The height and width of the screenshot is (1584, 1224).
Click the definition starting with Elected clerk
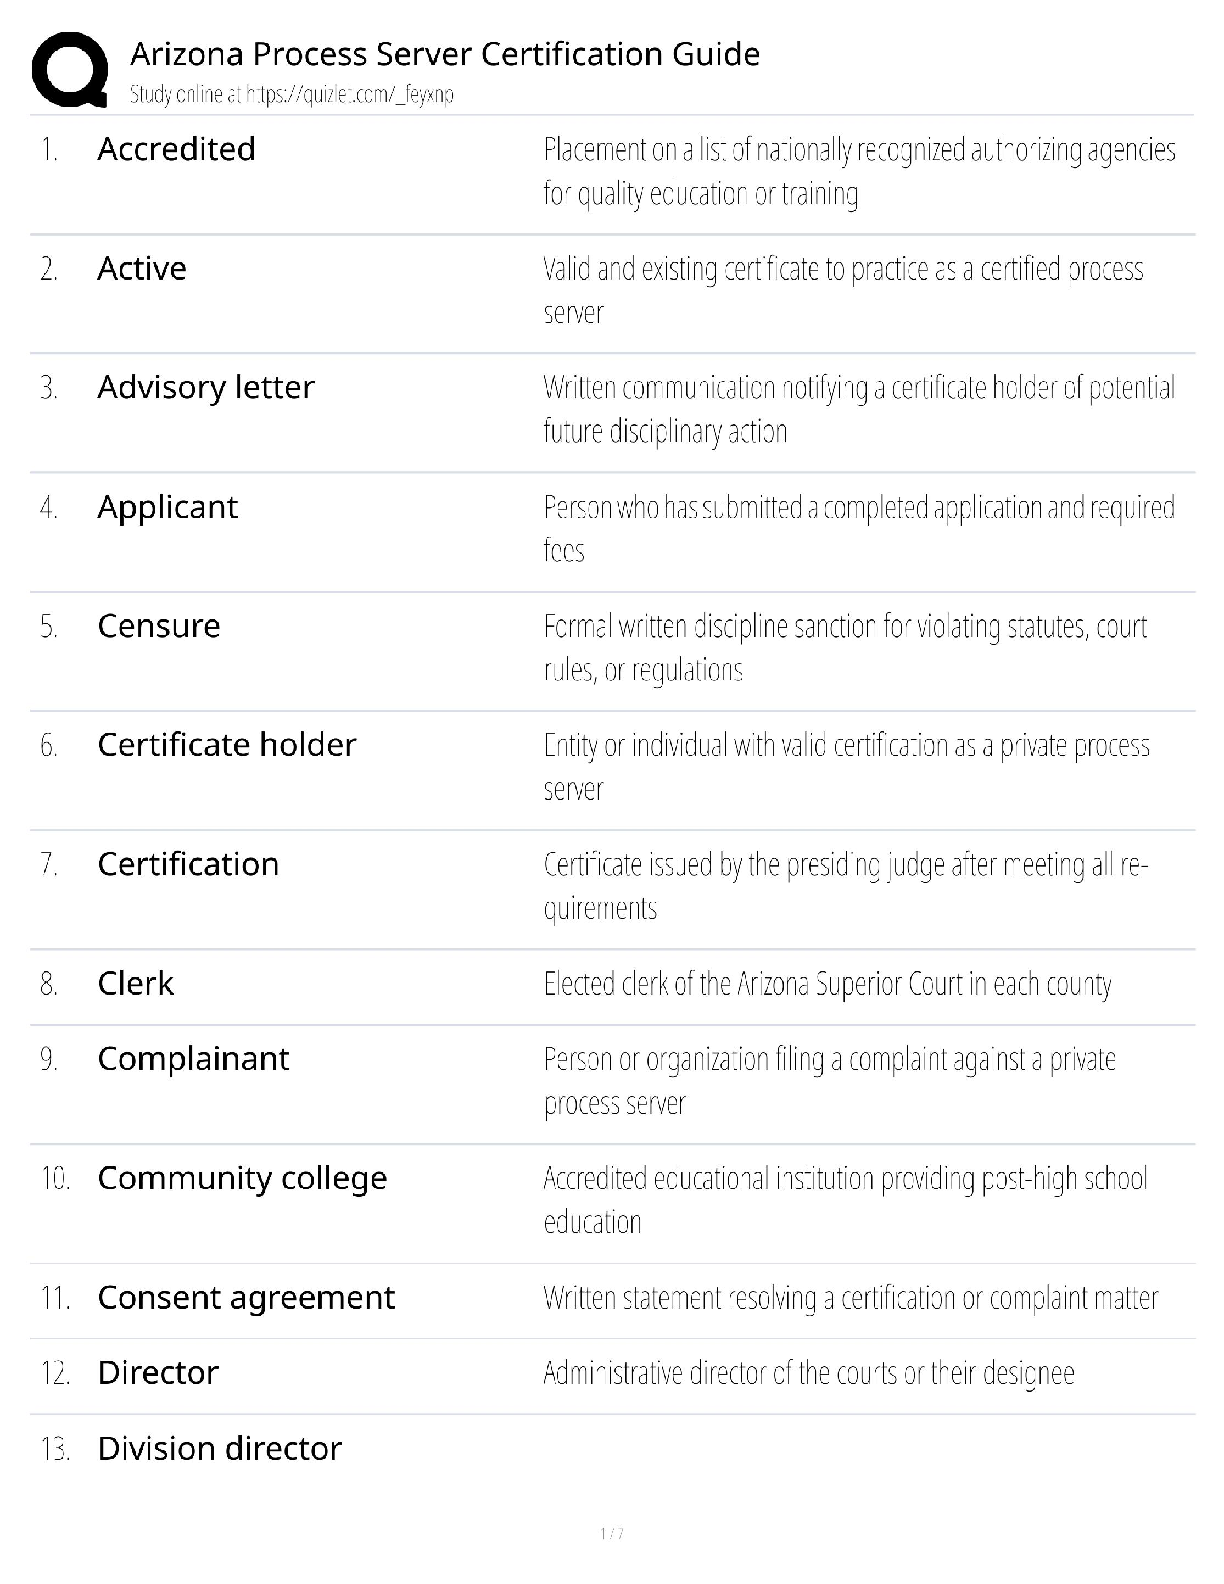click(x=827, y=985)
